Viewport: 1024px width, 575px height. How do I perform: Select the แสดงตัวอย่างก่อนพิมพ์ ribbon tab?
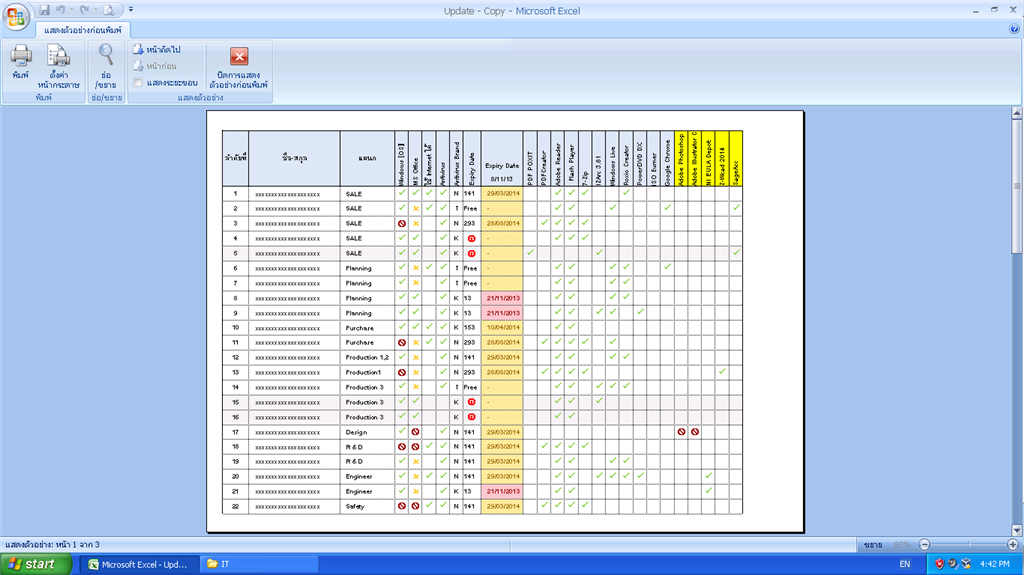click(x=83, y=30)
